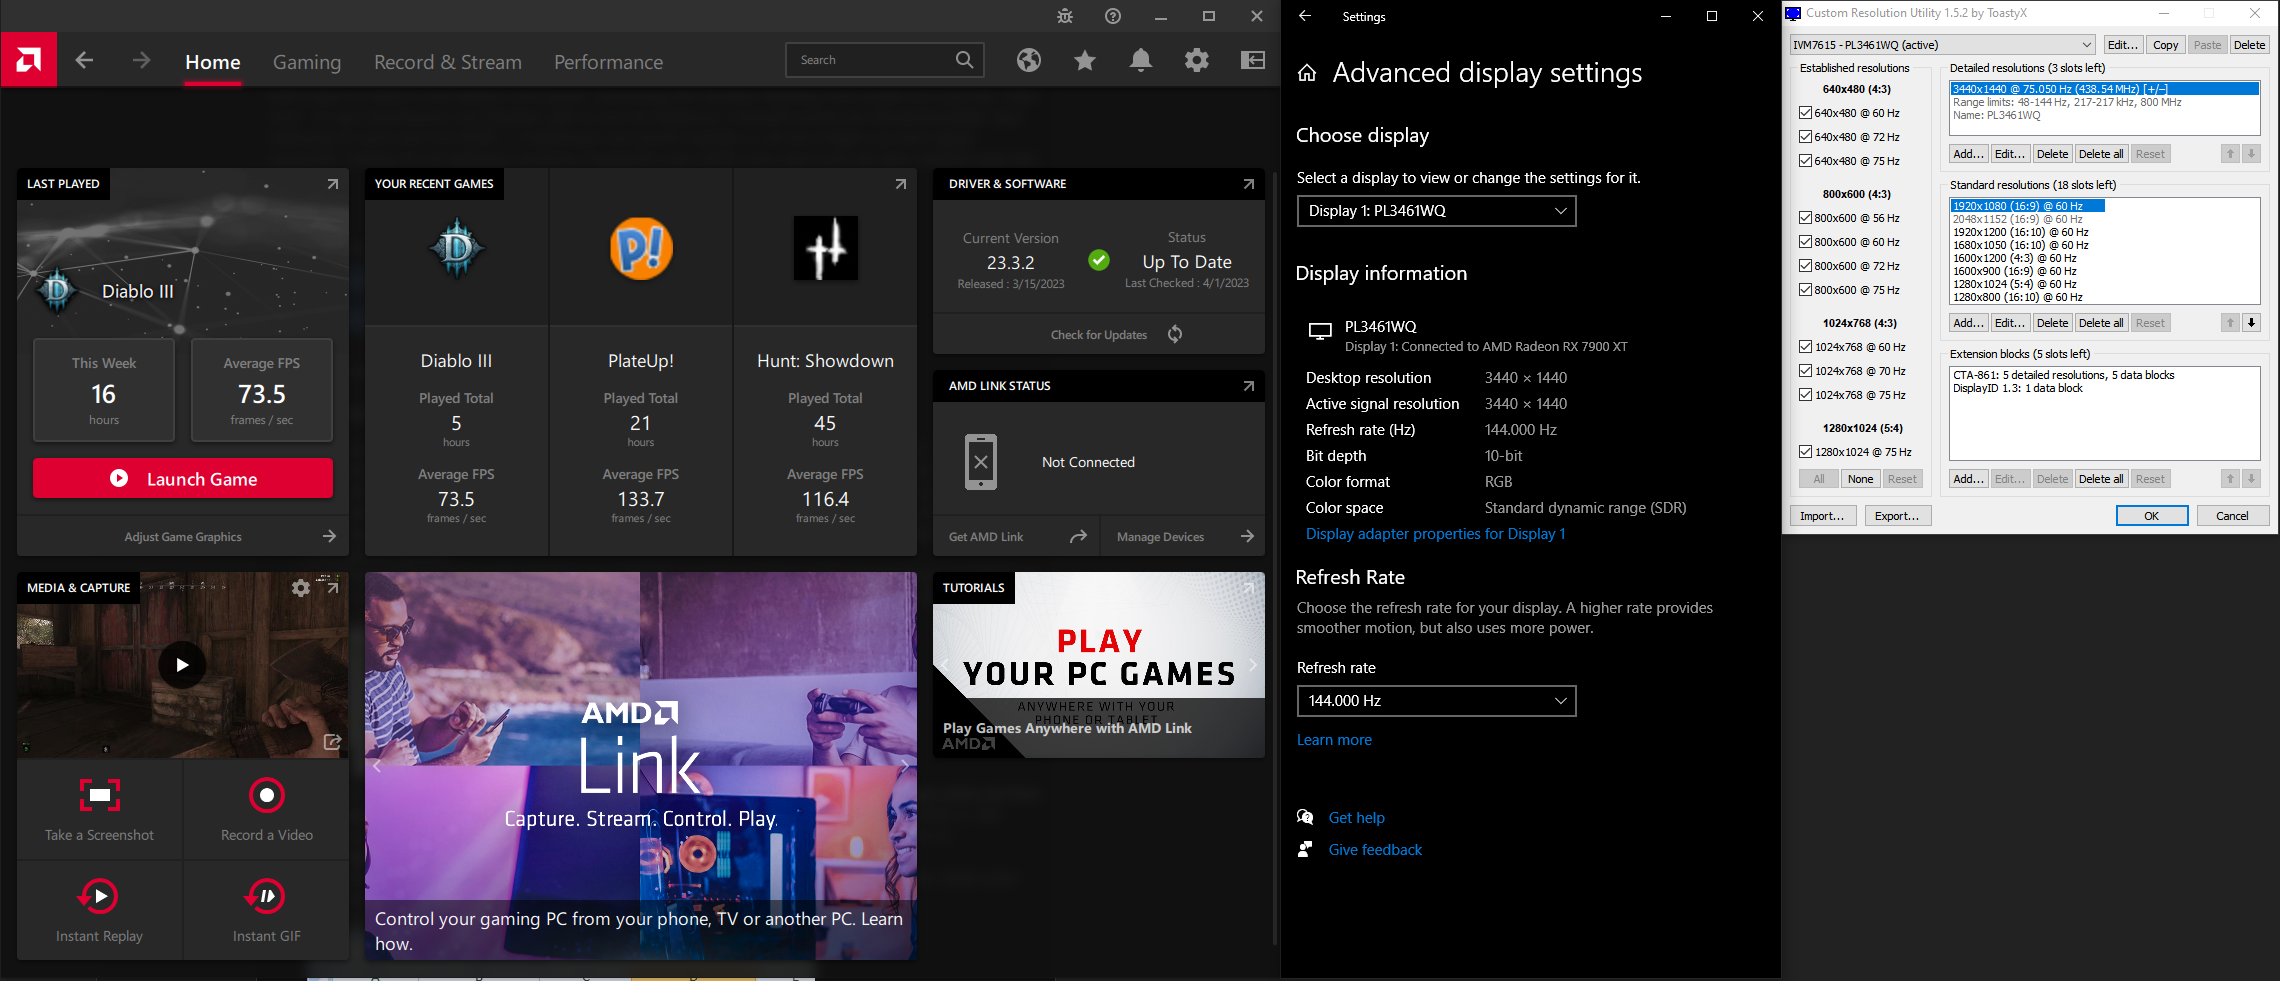The width and height of the screenshot is (2280, 981).
Task: Open the web browser globe icon
Action: [x=1029, y=61]
